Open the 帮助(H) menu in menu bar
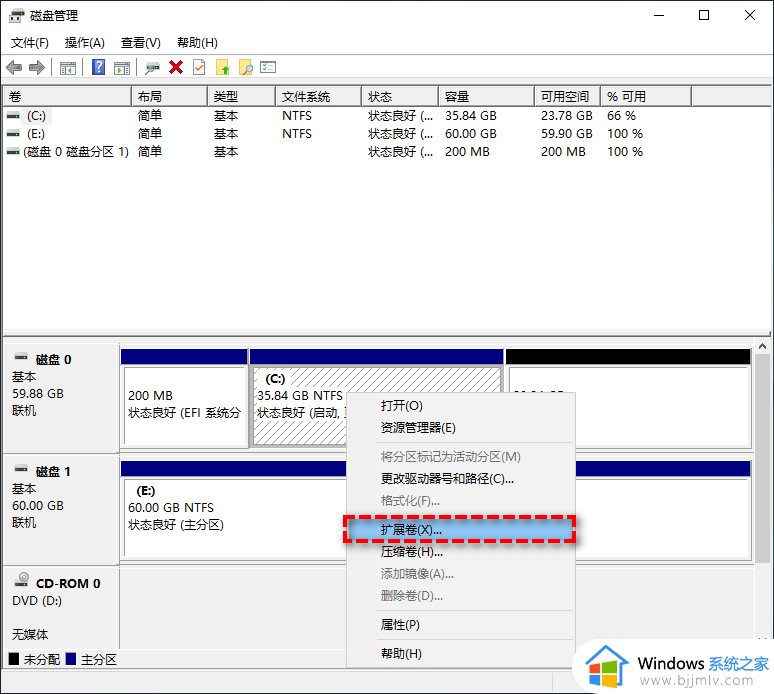Image resolution: width=774 pixels, height=694 pixels. click(197, 43)
